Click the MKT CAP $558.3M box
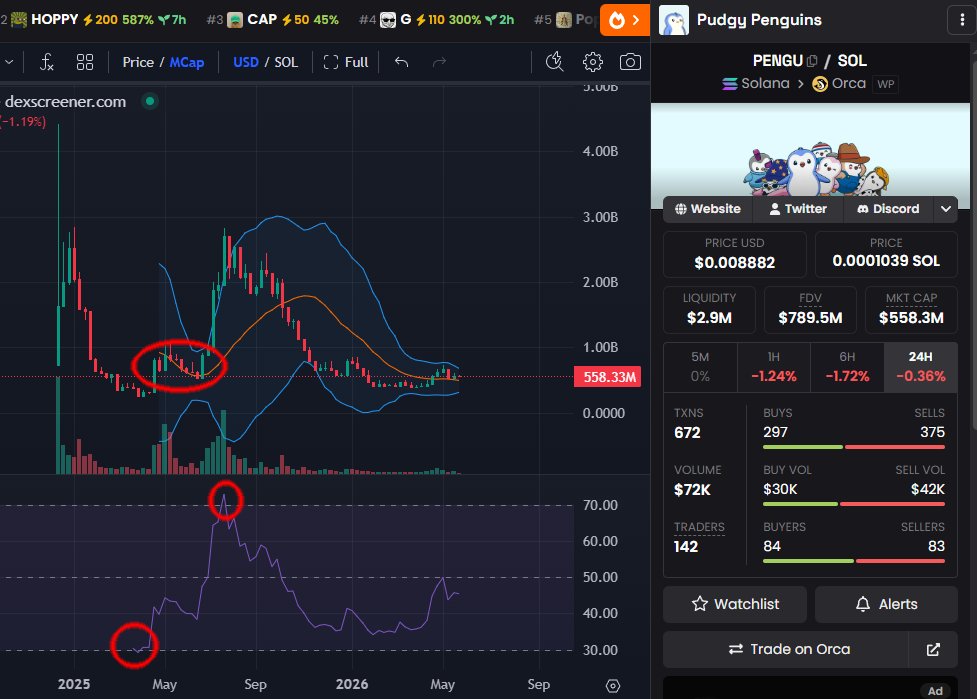This screenshot has width=977, height=699. pos(911,310)
